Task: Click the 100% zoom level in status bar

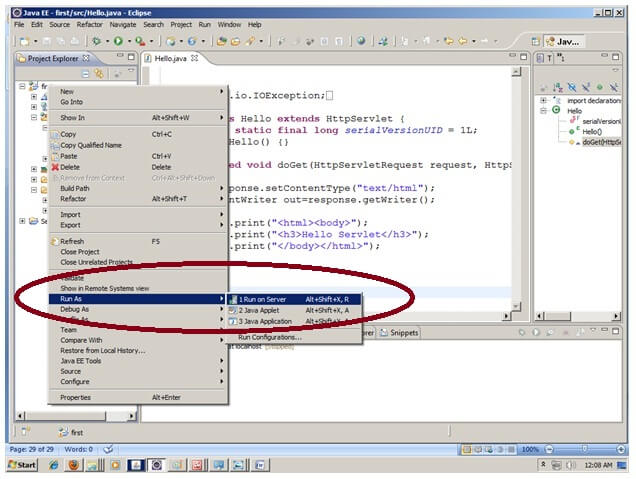Action: (x=529, y=449)
